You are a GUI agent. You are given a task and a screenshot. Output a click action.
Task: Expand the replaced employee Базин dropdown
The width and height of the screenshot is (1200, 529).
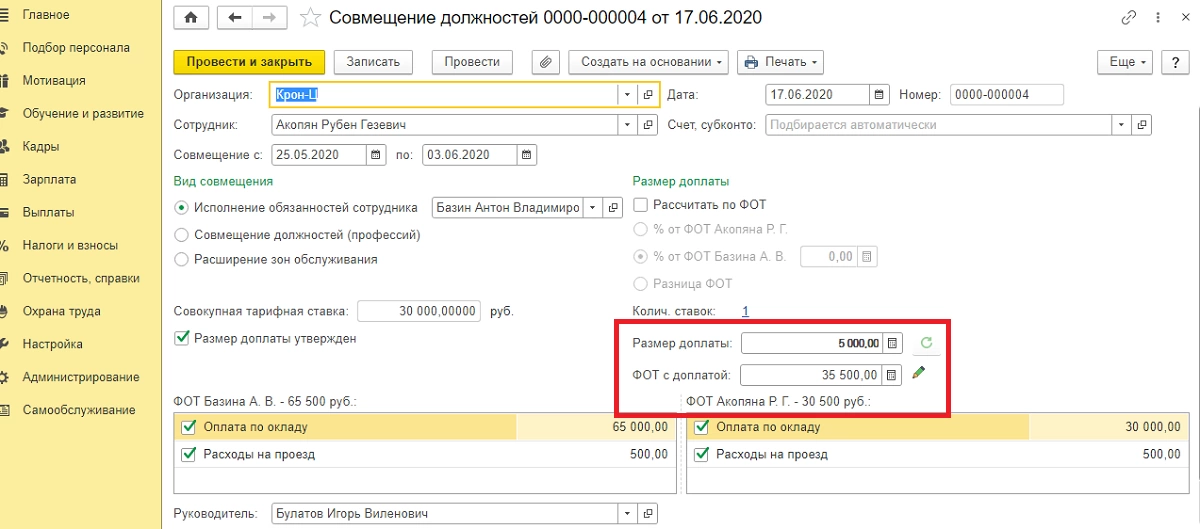tap(591, 207)
